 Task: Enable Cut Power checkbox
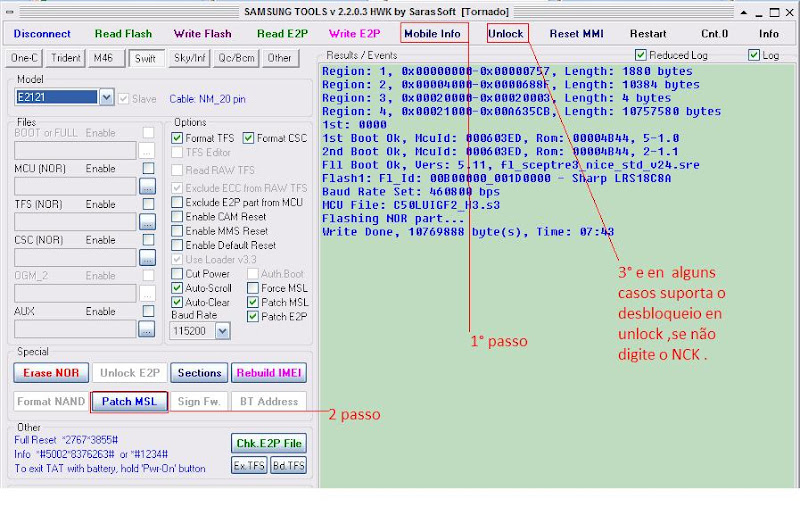coord(177,274)
